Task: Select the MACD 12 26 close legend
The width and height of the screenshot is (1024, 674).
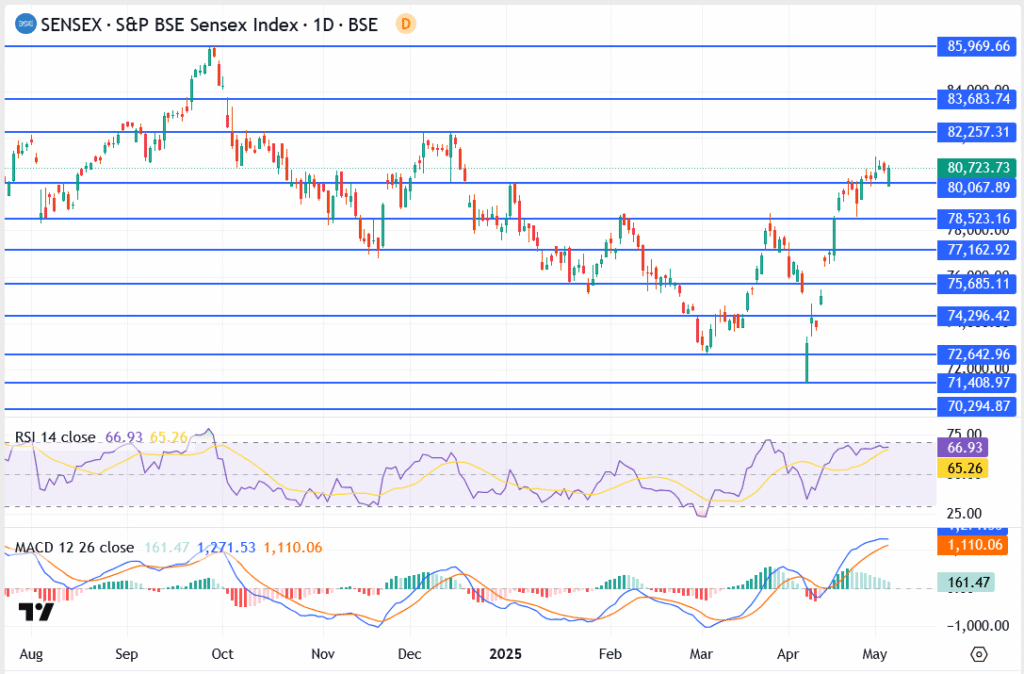Action: 75,547
